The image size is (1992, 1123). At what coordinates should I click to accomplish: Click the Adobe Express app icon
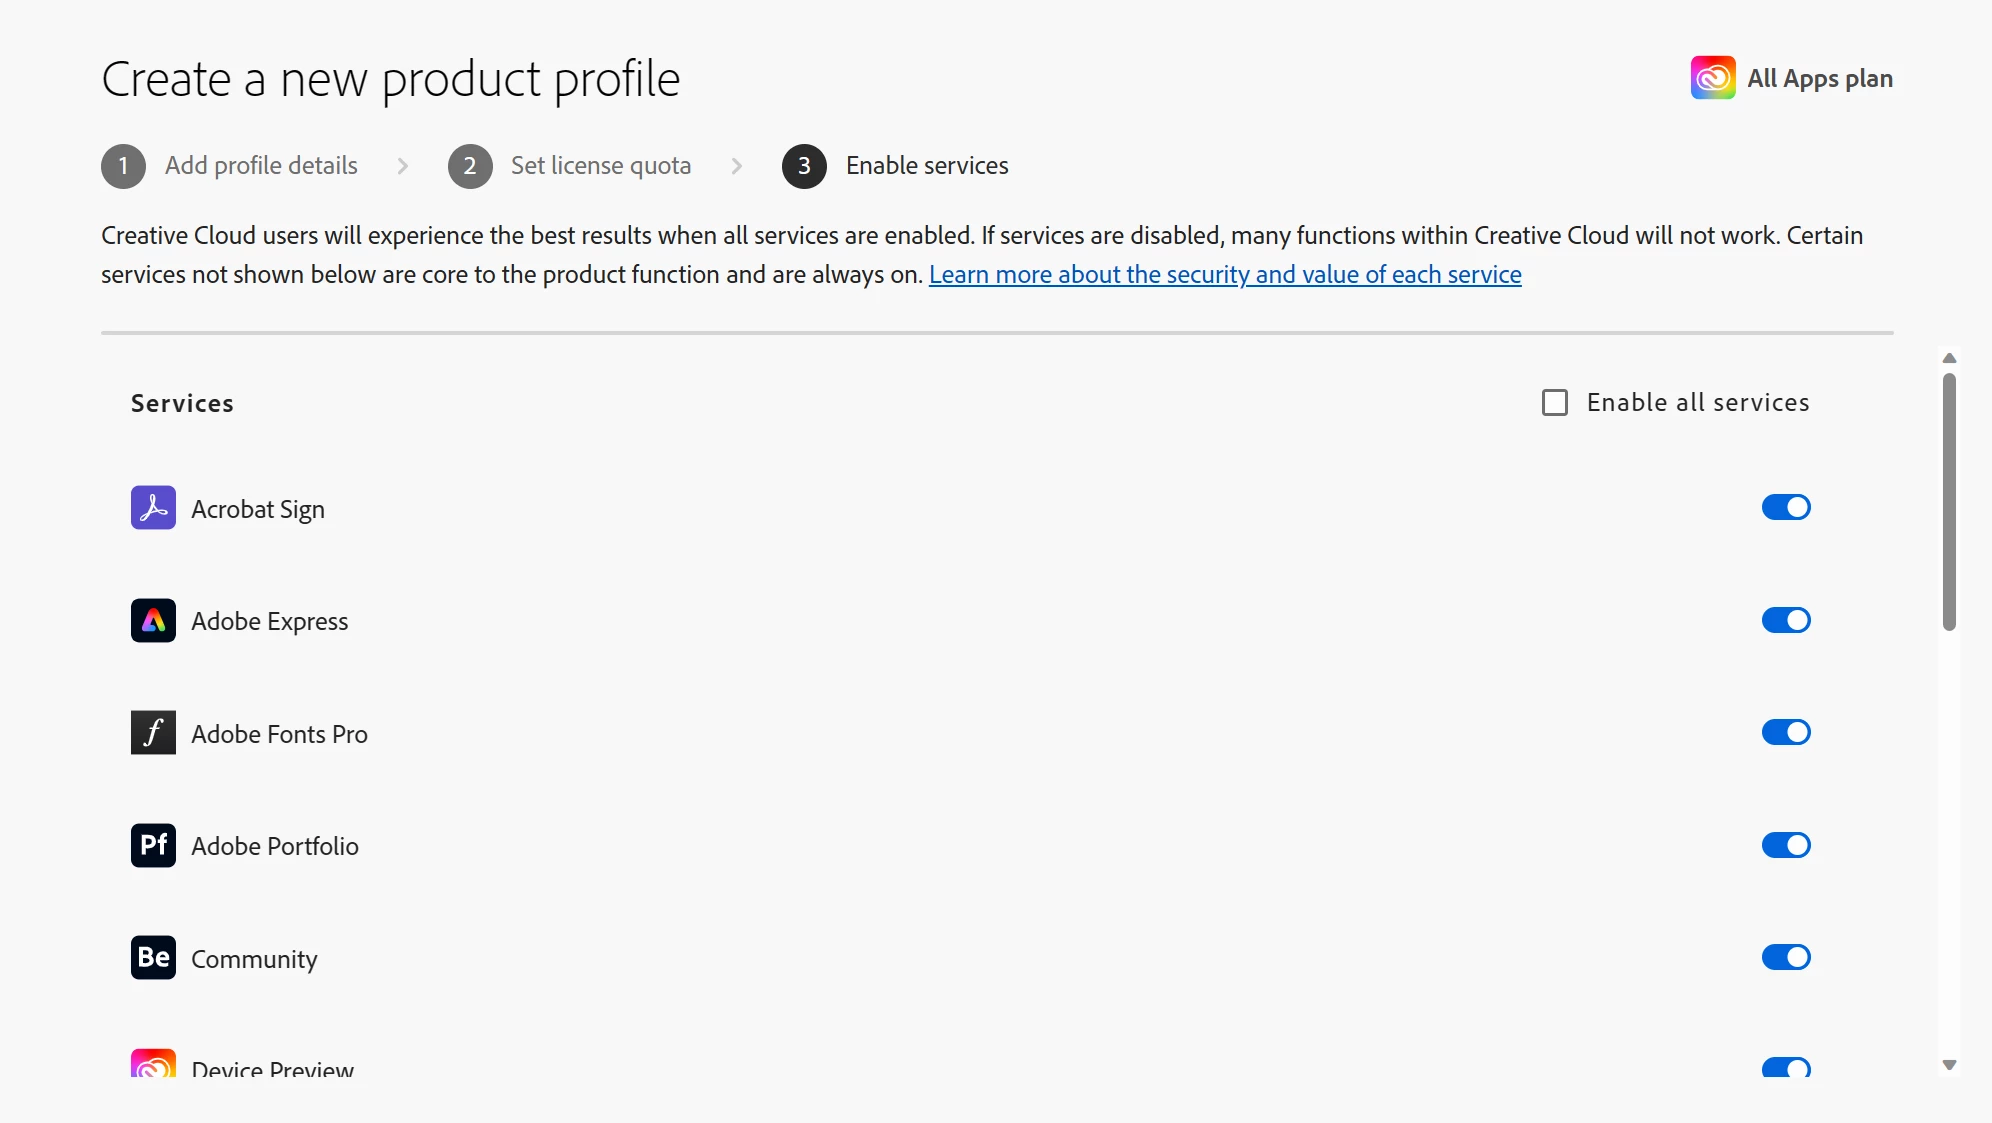153,621
